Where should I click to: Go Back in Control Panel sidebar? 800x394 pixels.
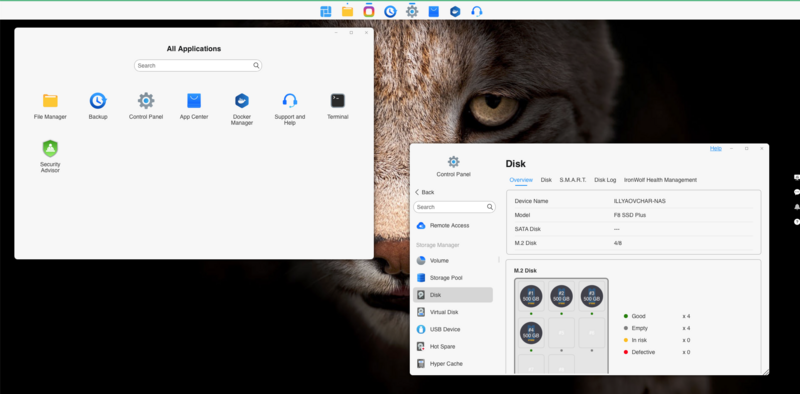tap(424, 192)
